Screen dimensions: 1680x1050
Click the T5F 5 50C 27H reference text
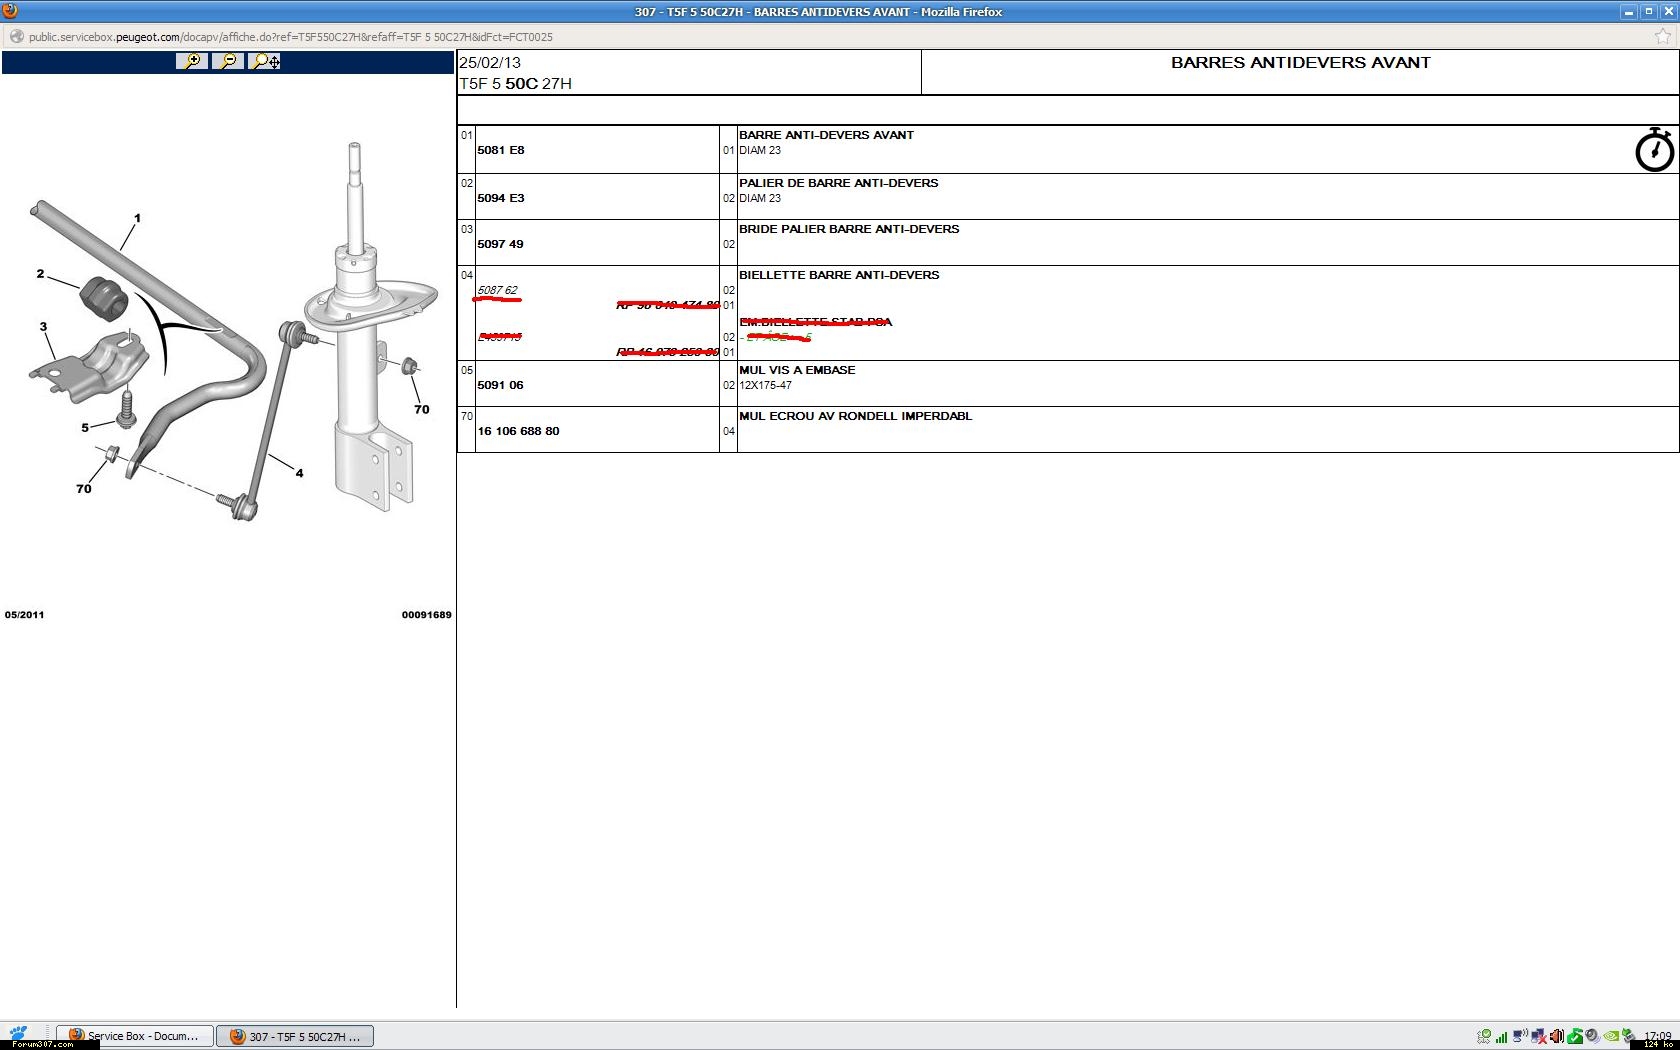515,83
